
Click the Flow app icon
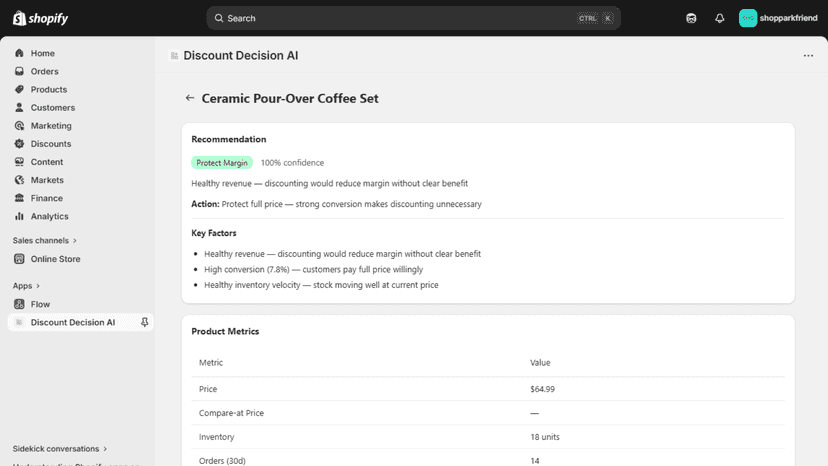20,304
